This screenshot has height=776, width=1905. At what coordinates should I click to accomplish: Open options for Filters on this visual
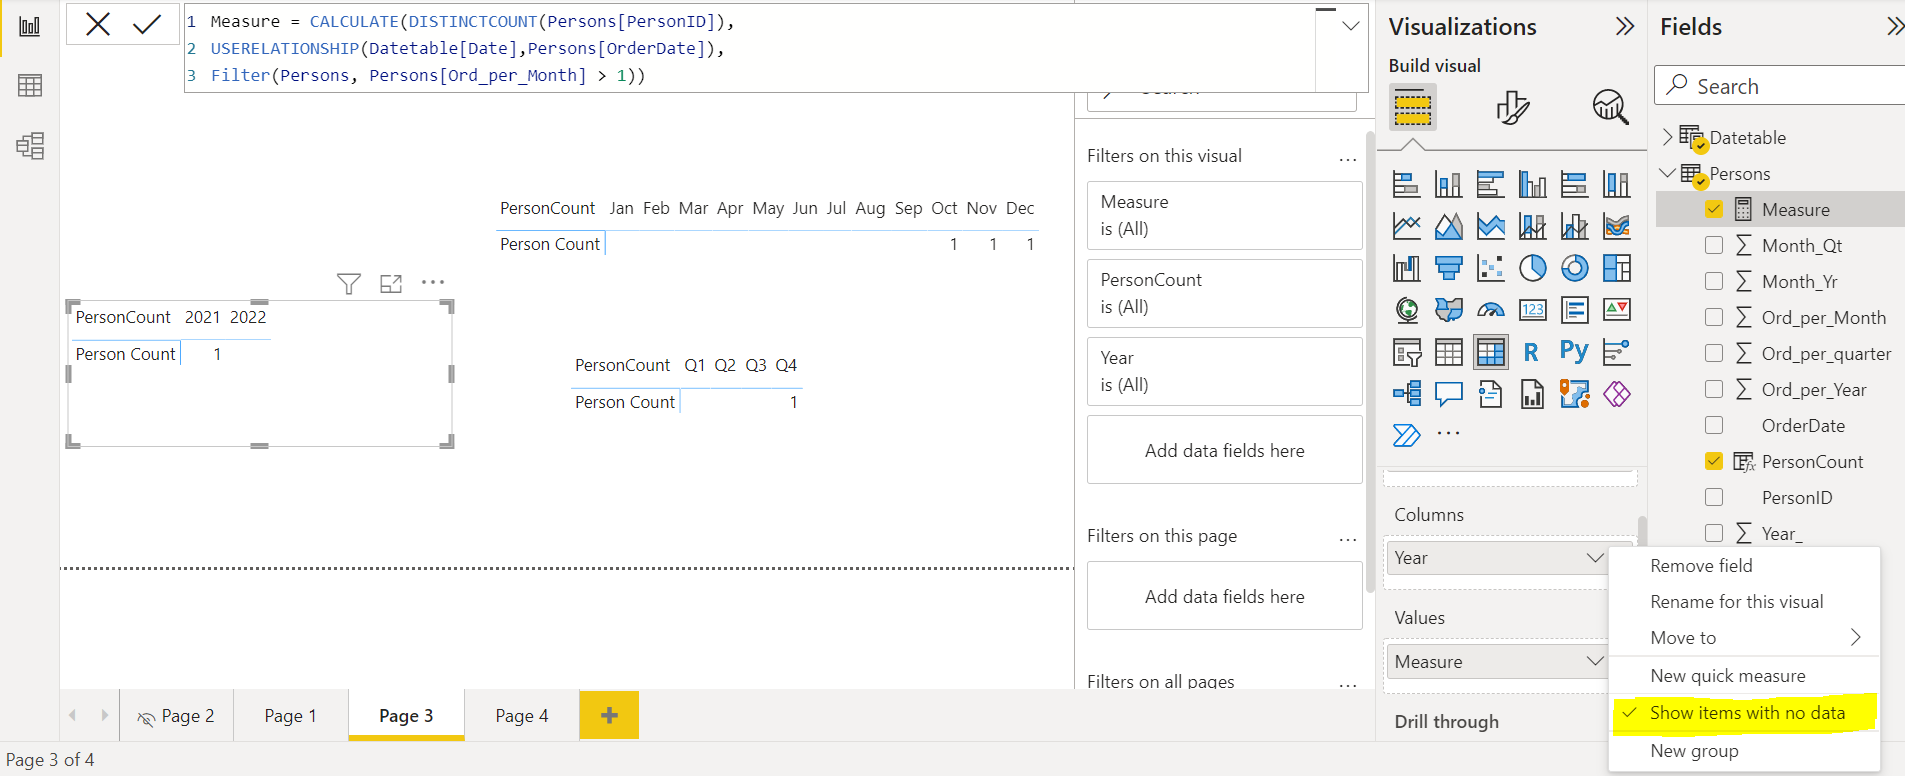pyautogui.click(x=1348, y=158)
